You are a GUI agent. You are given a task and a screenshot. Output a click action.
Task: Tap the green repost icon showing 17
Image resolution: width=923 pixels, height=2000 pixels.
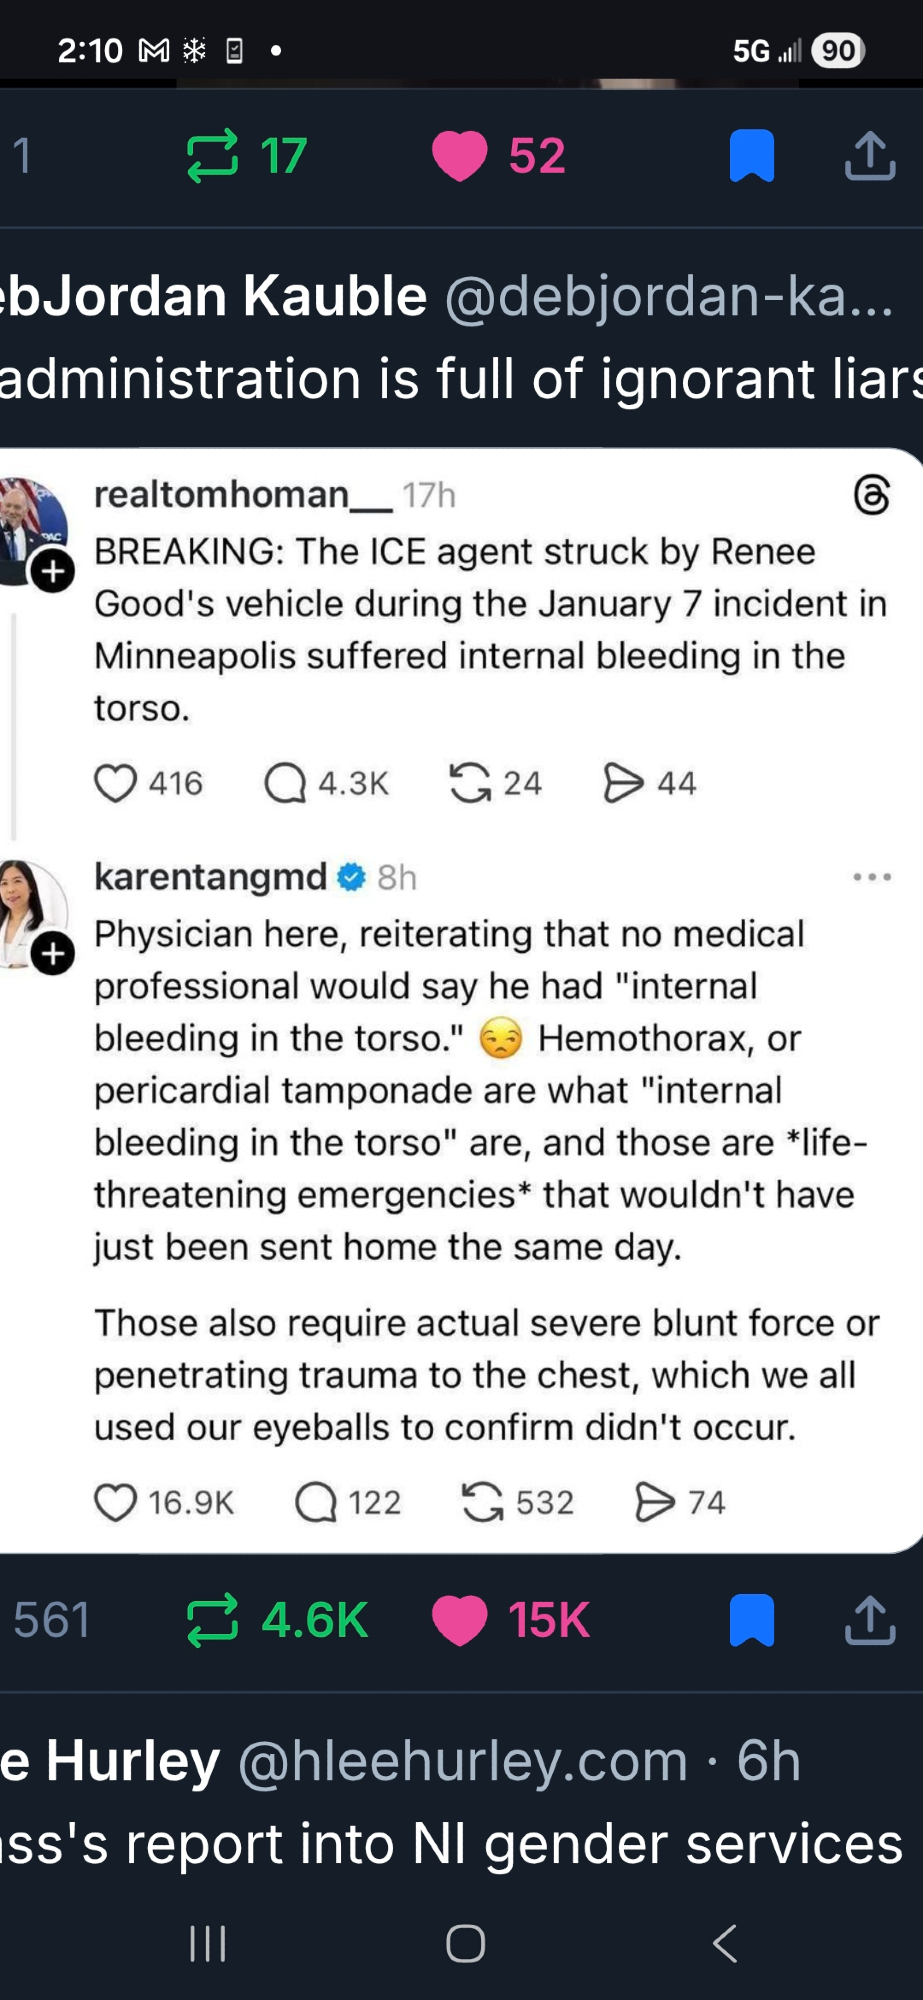(x=213, y=156)
